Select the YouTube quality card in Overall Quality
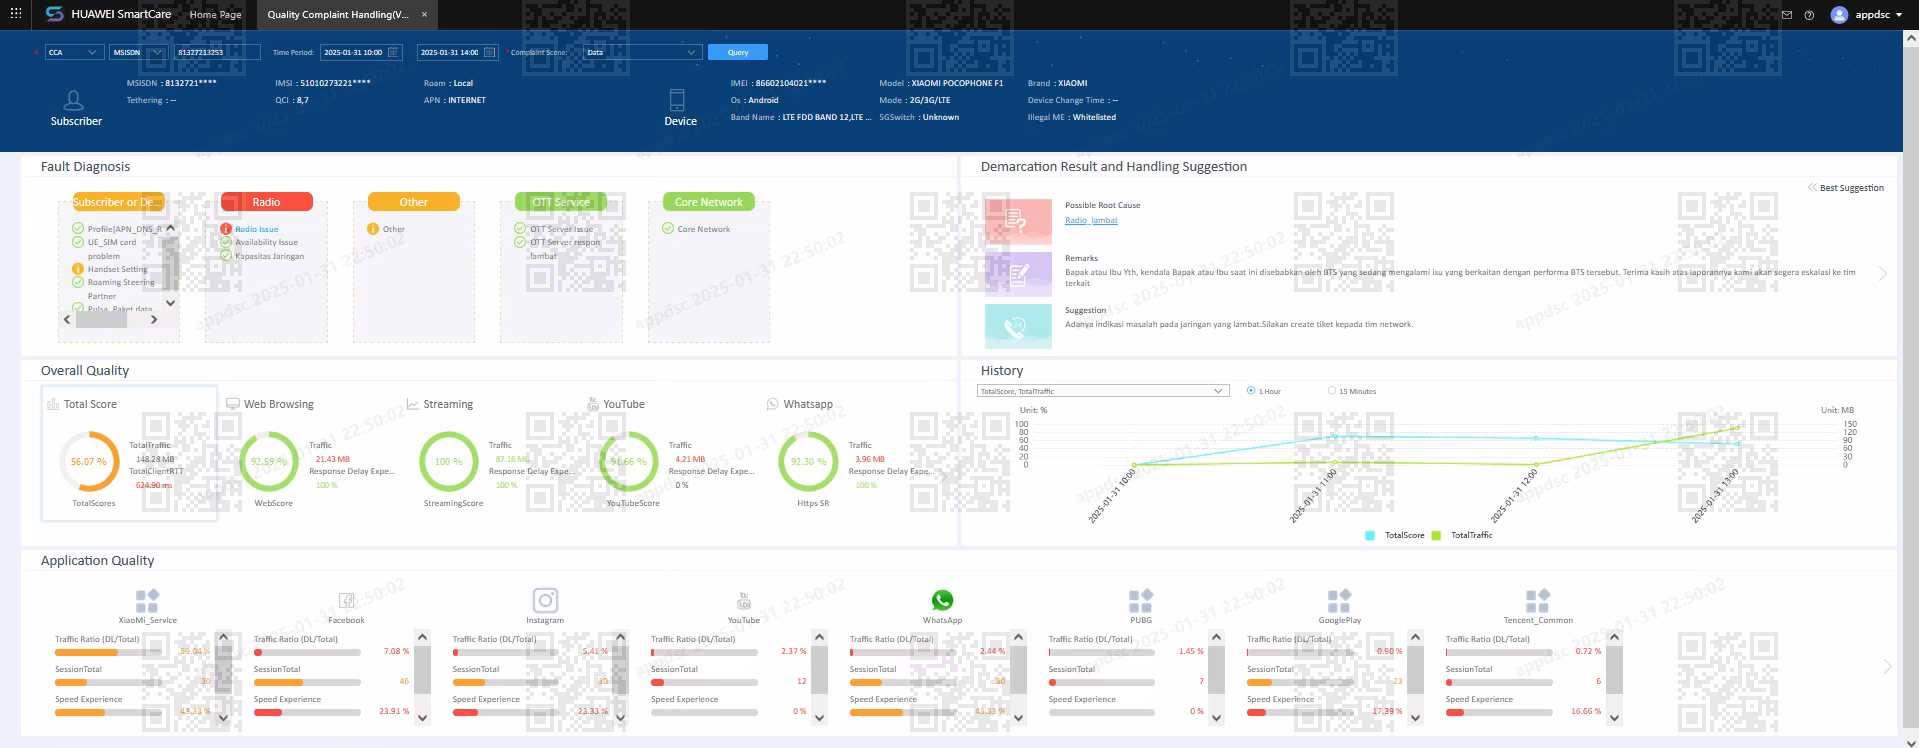The height and width of the screenshot is (748, 1919). coord(667,453)
